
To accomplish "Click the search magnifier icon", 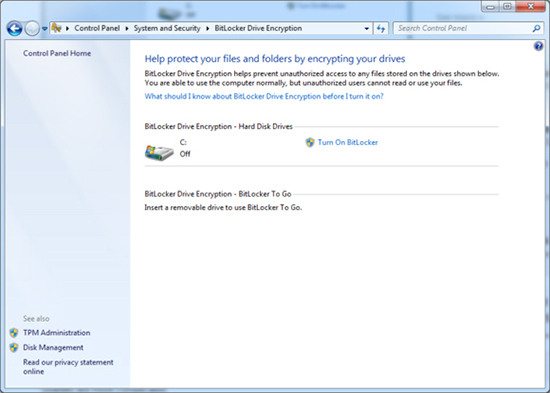I will (x=536, y=28).
